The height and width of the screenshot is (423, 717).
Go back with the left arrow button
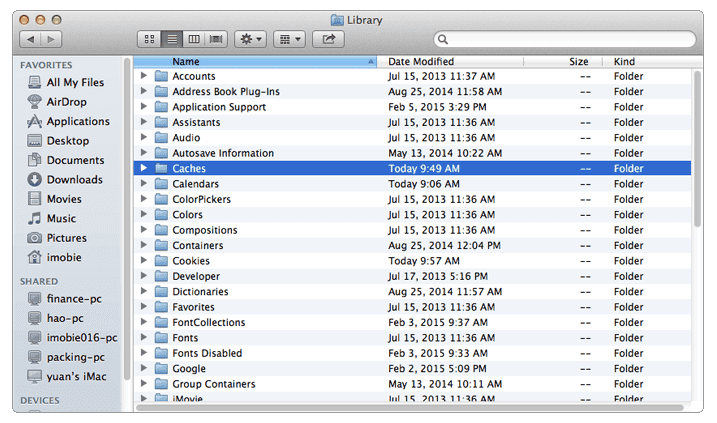30,39
